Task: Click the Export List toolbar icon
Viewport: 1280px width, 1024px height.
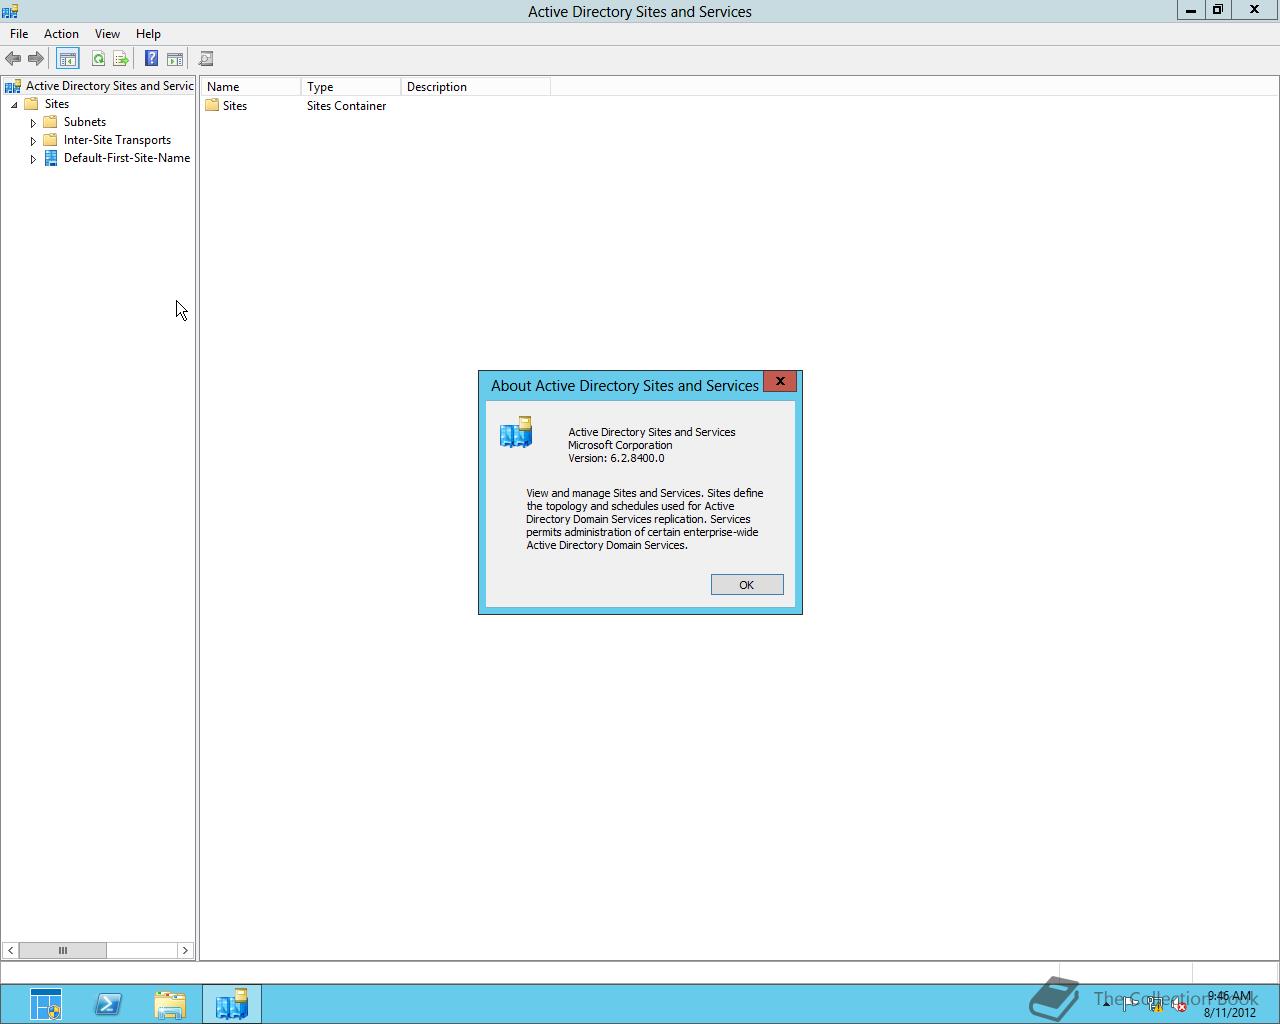Action: pos(121,59)
